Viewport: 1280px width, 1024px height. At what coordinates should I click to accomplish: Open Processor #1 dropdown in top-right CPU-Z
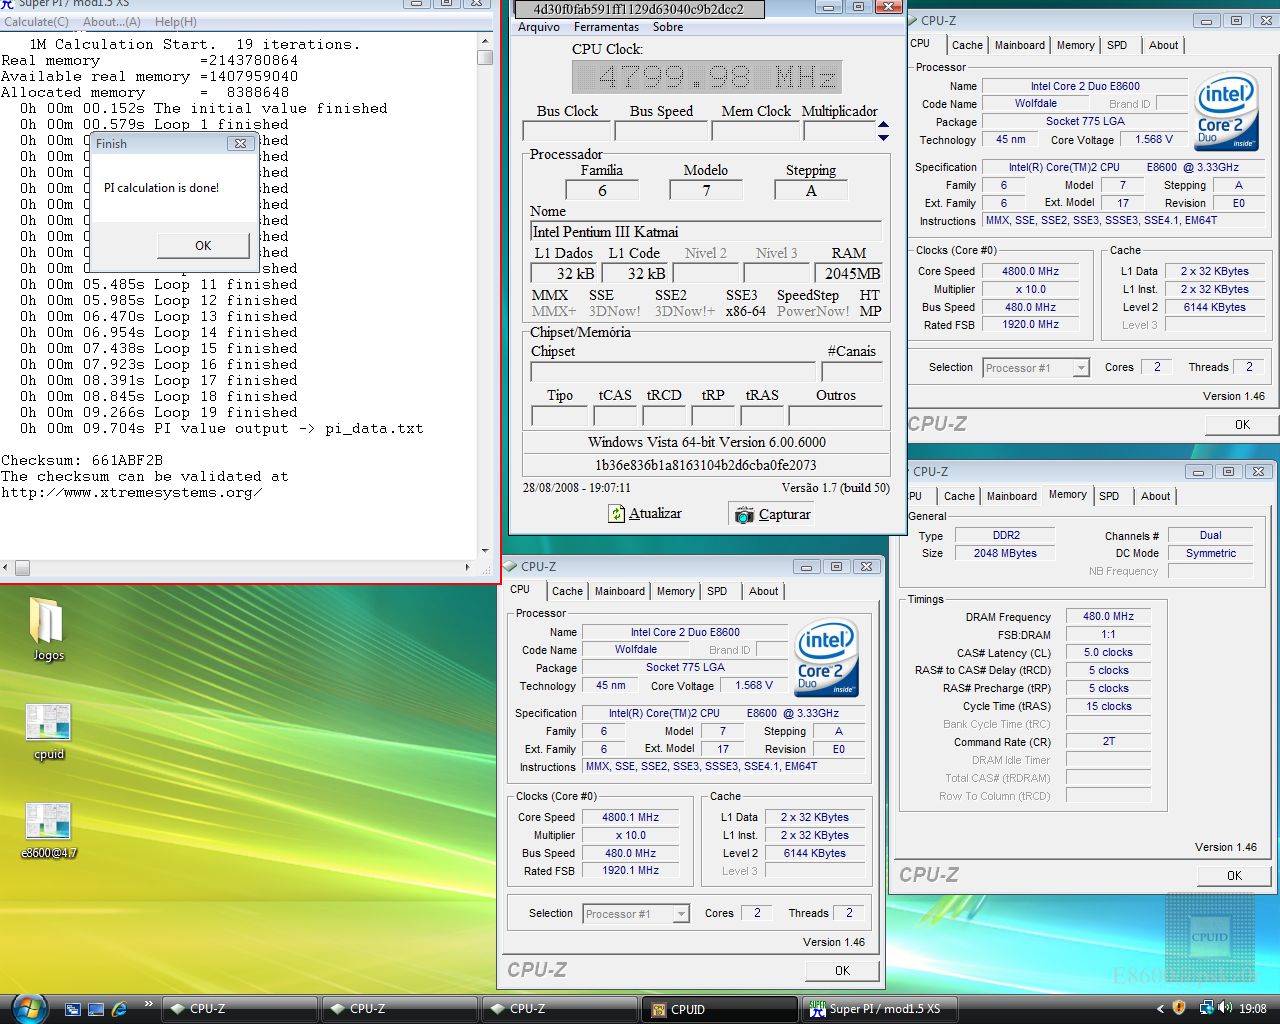(x=1080, y=368)
